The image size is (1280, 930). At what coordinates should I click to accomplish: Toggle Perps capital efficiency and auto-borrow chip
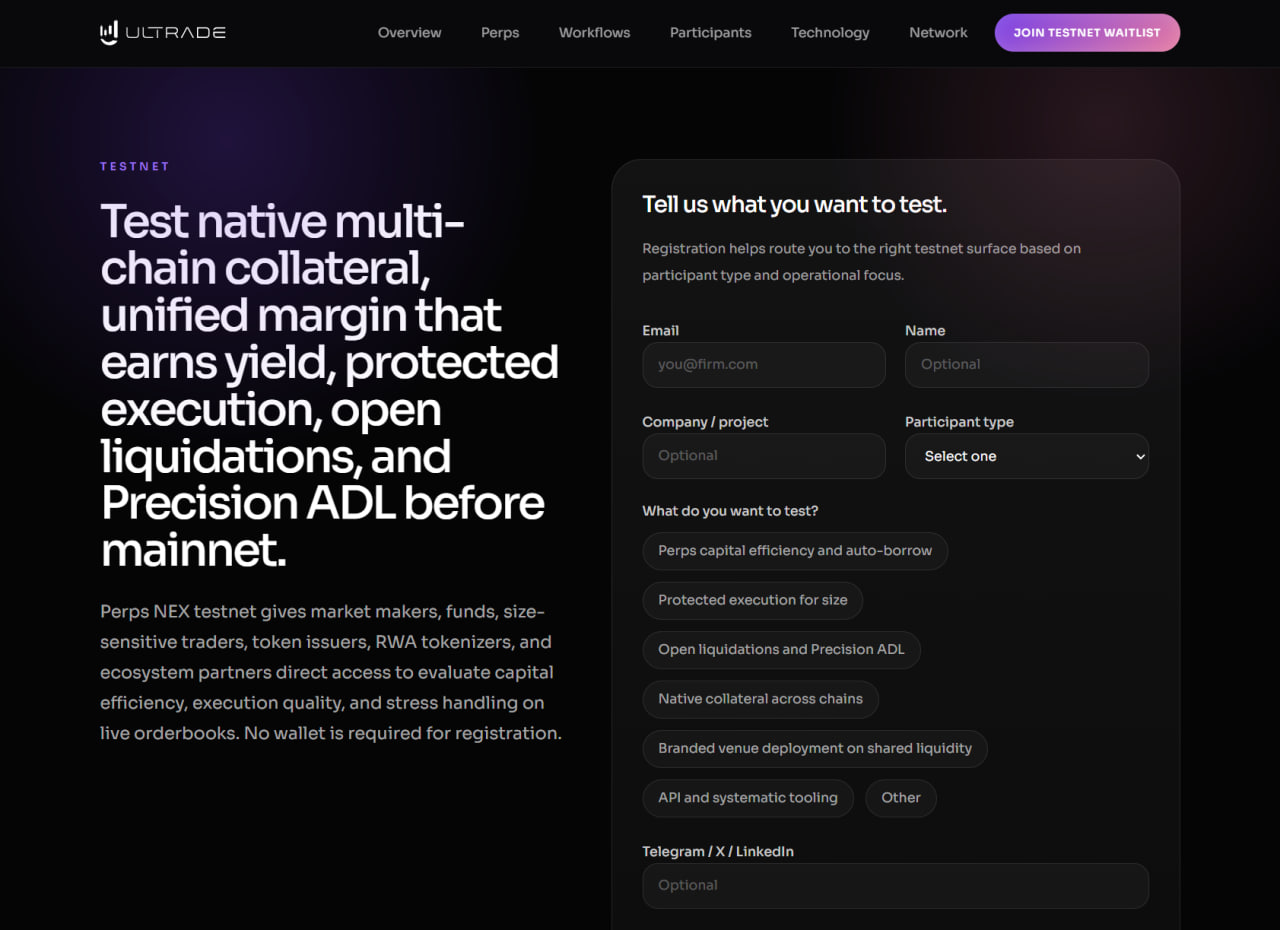tap(794, 551)
